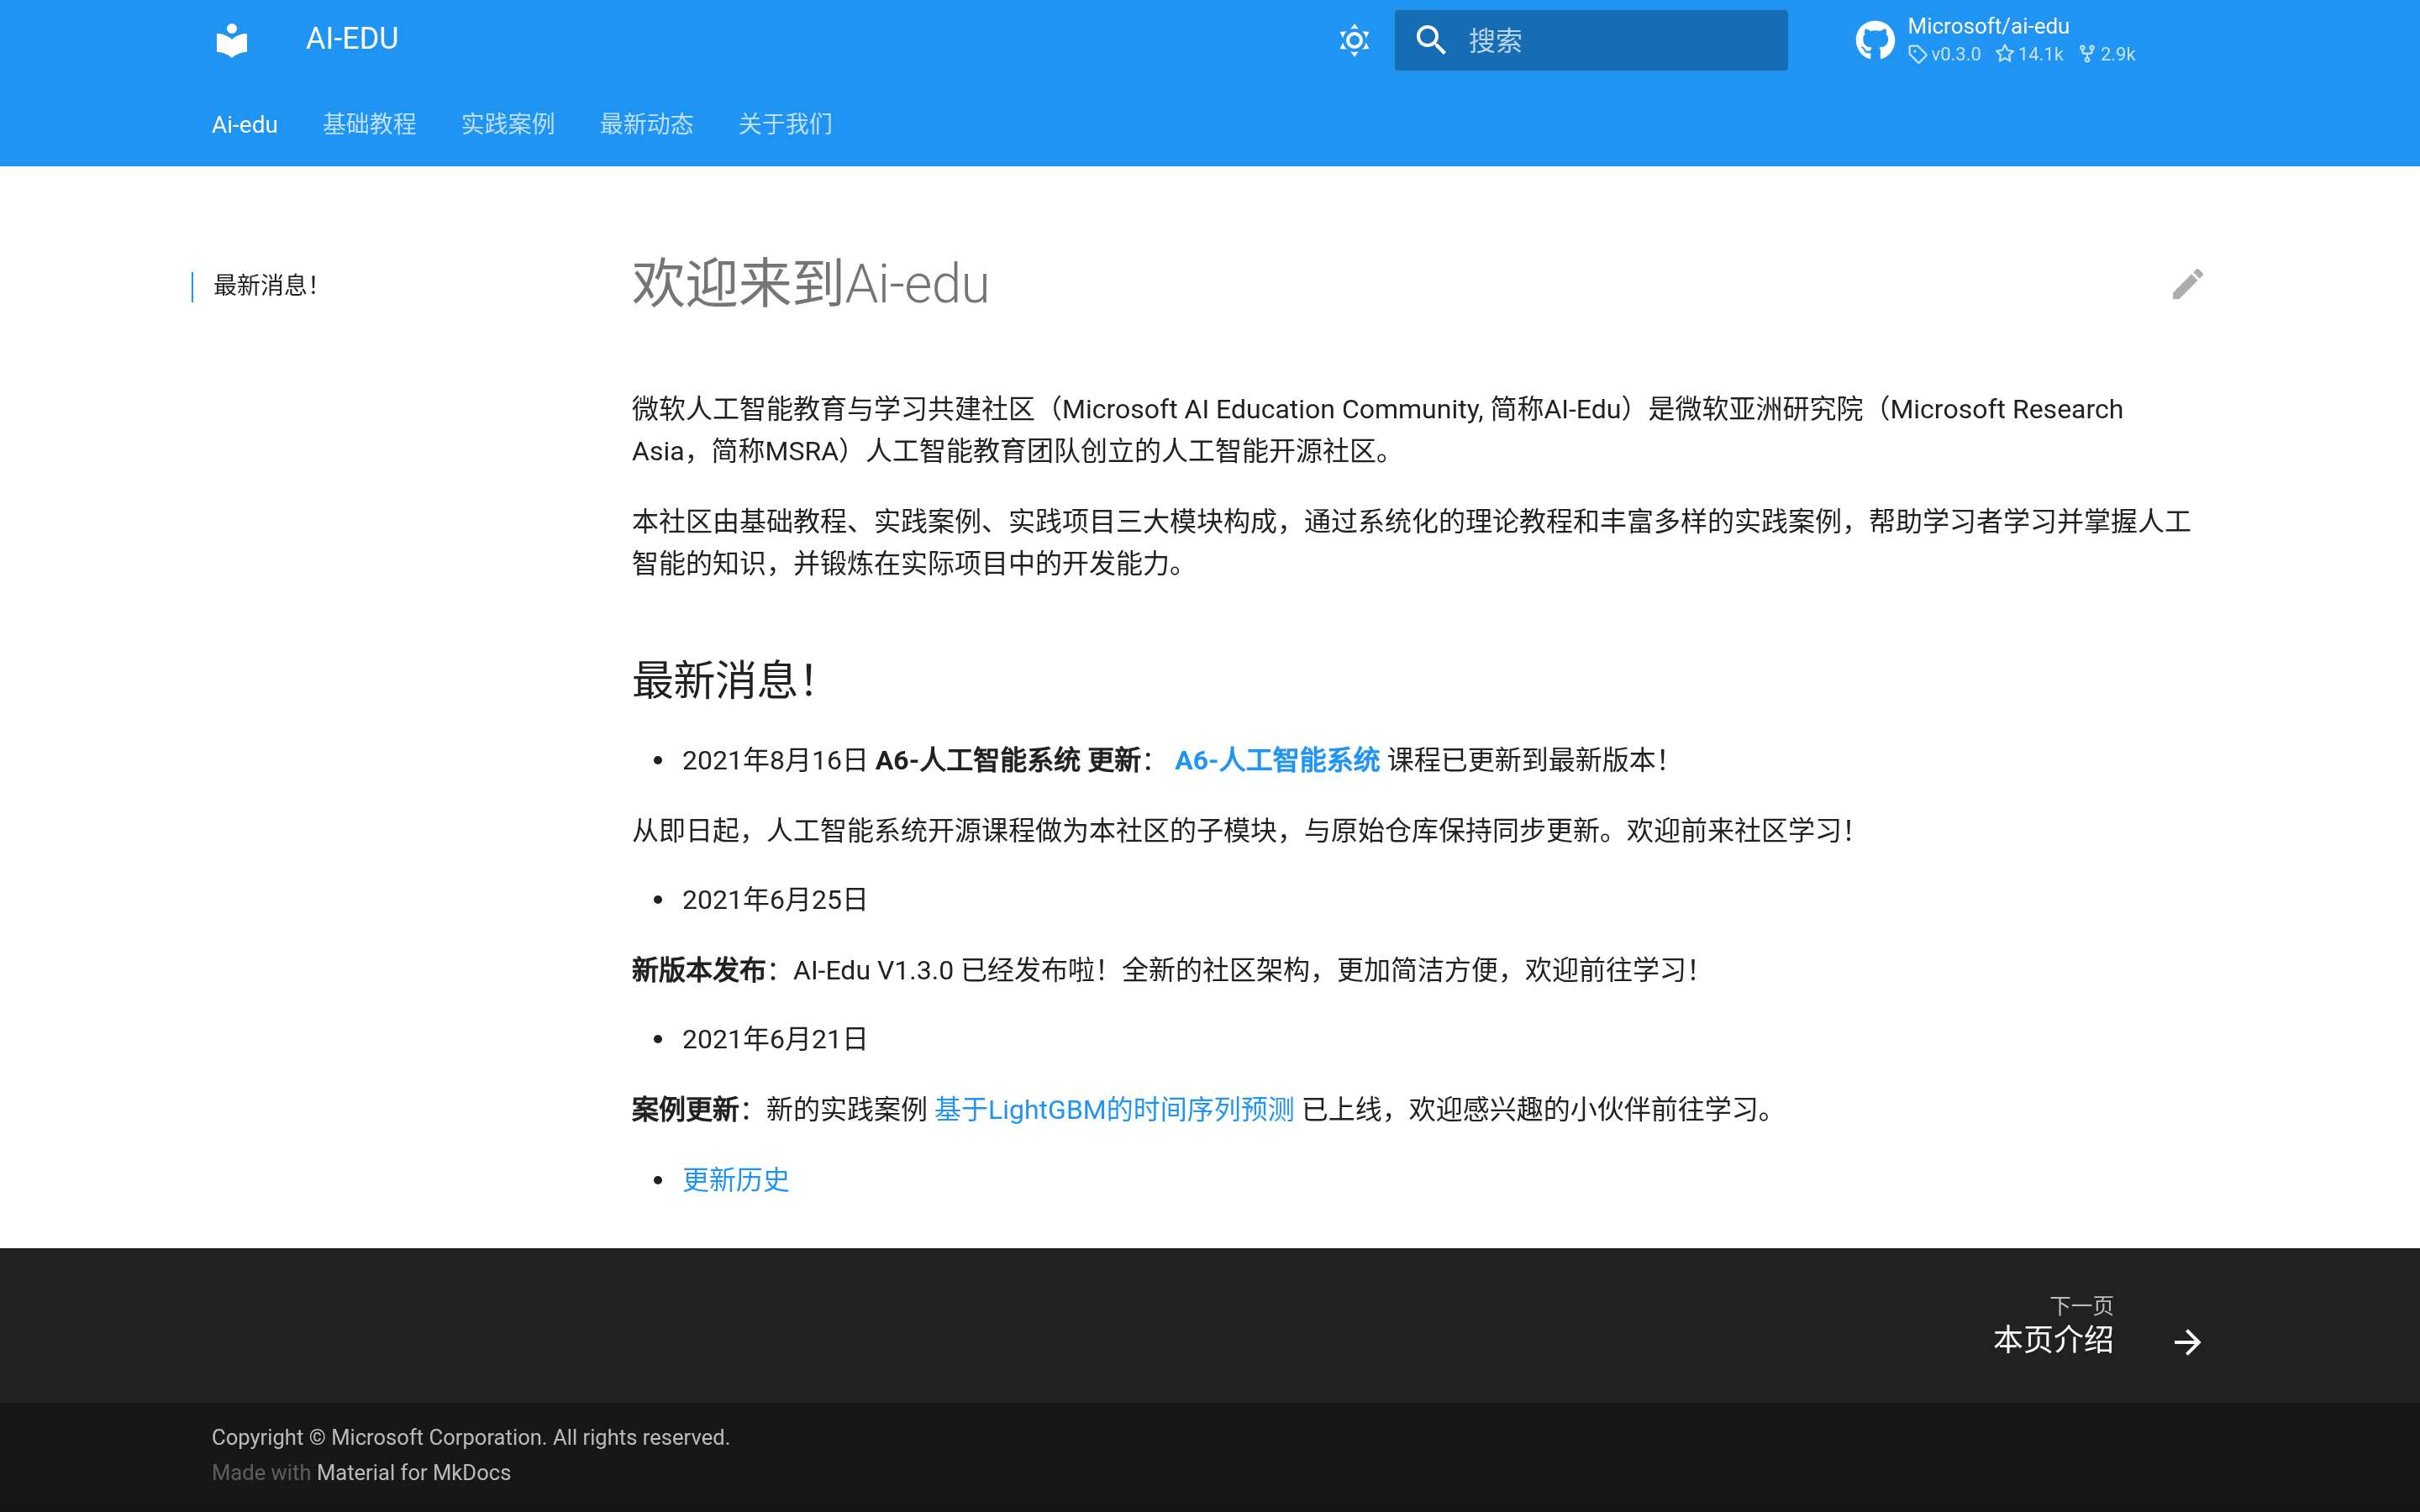Click the 2021年6月21日 list entry
This screenshot has height=1512, width=2420.
pyautogui.click(x=775, y=1040)
